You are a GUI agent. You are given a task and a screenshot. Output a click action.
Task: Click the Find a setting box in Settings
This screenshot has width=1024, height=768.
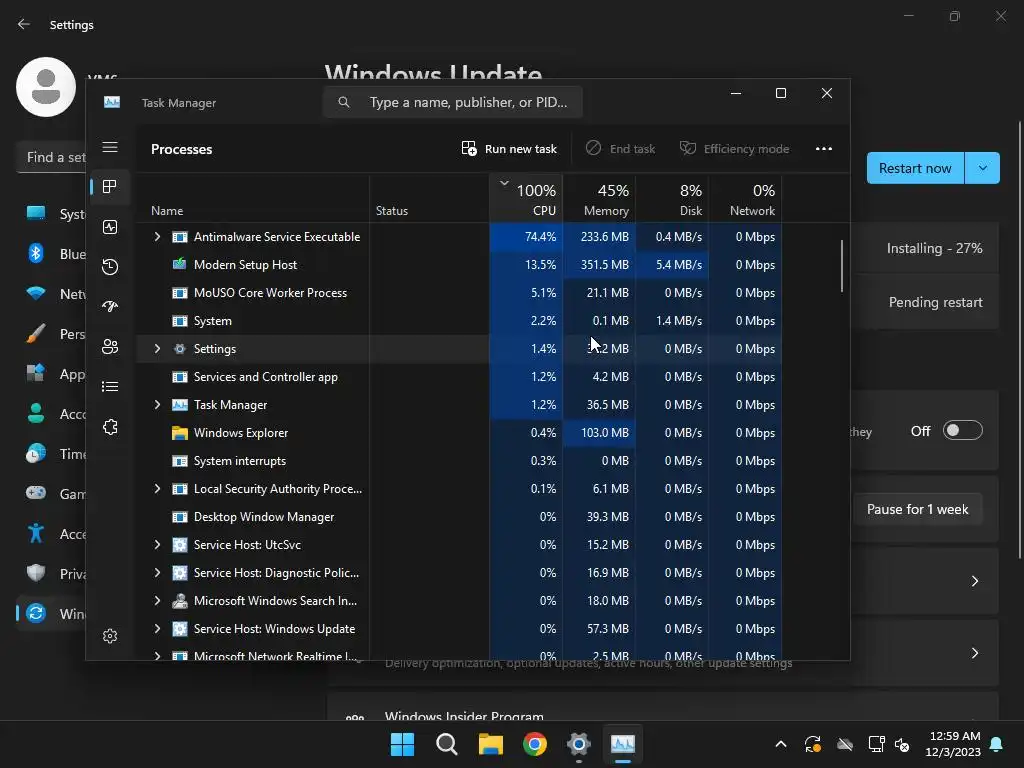[x=51, y=157]
